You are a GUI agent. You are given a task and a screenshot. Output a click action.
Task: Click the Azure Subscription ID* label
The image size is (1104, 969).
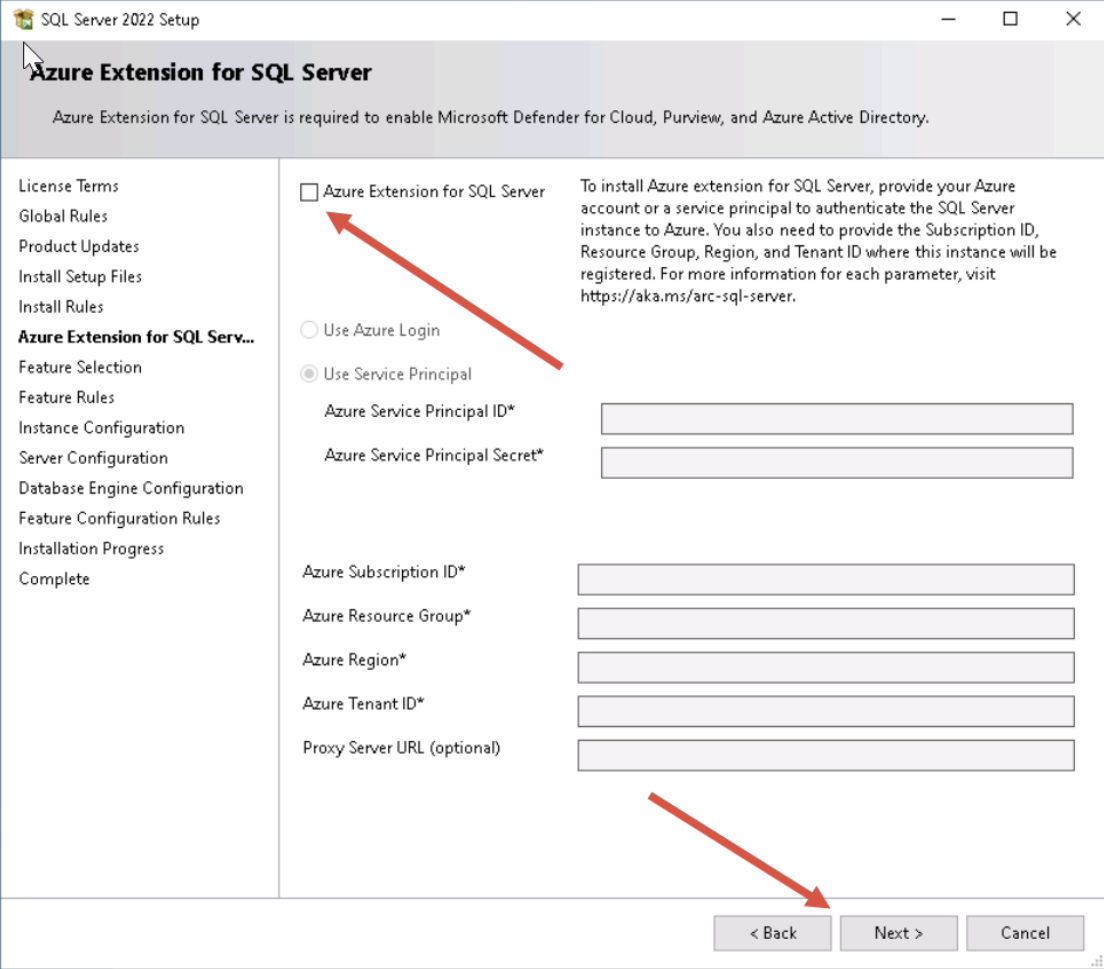click(384, 572)
